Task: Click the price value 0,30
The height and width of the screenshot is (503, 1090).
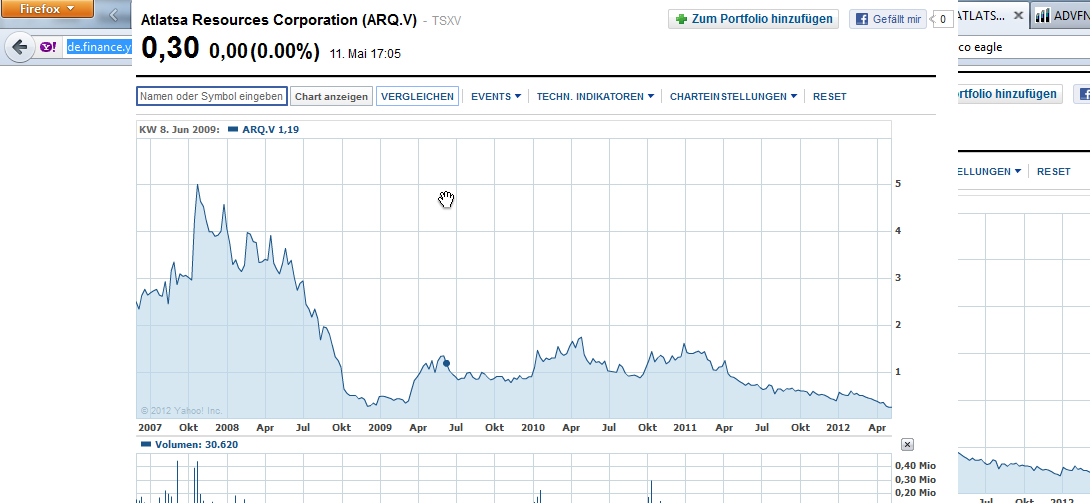Action: (170, 48)
